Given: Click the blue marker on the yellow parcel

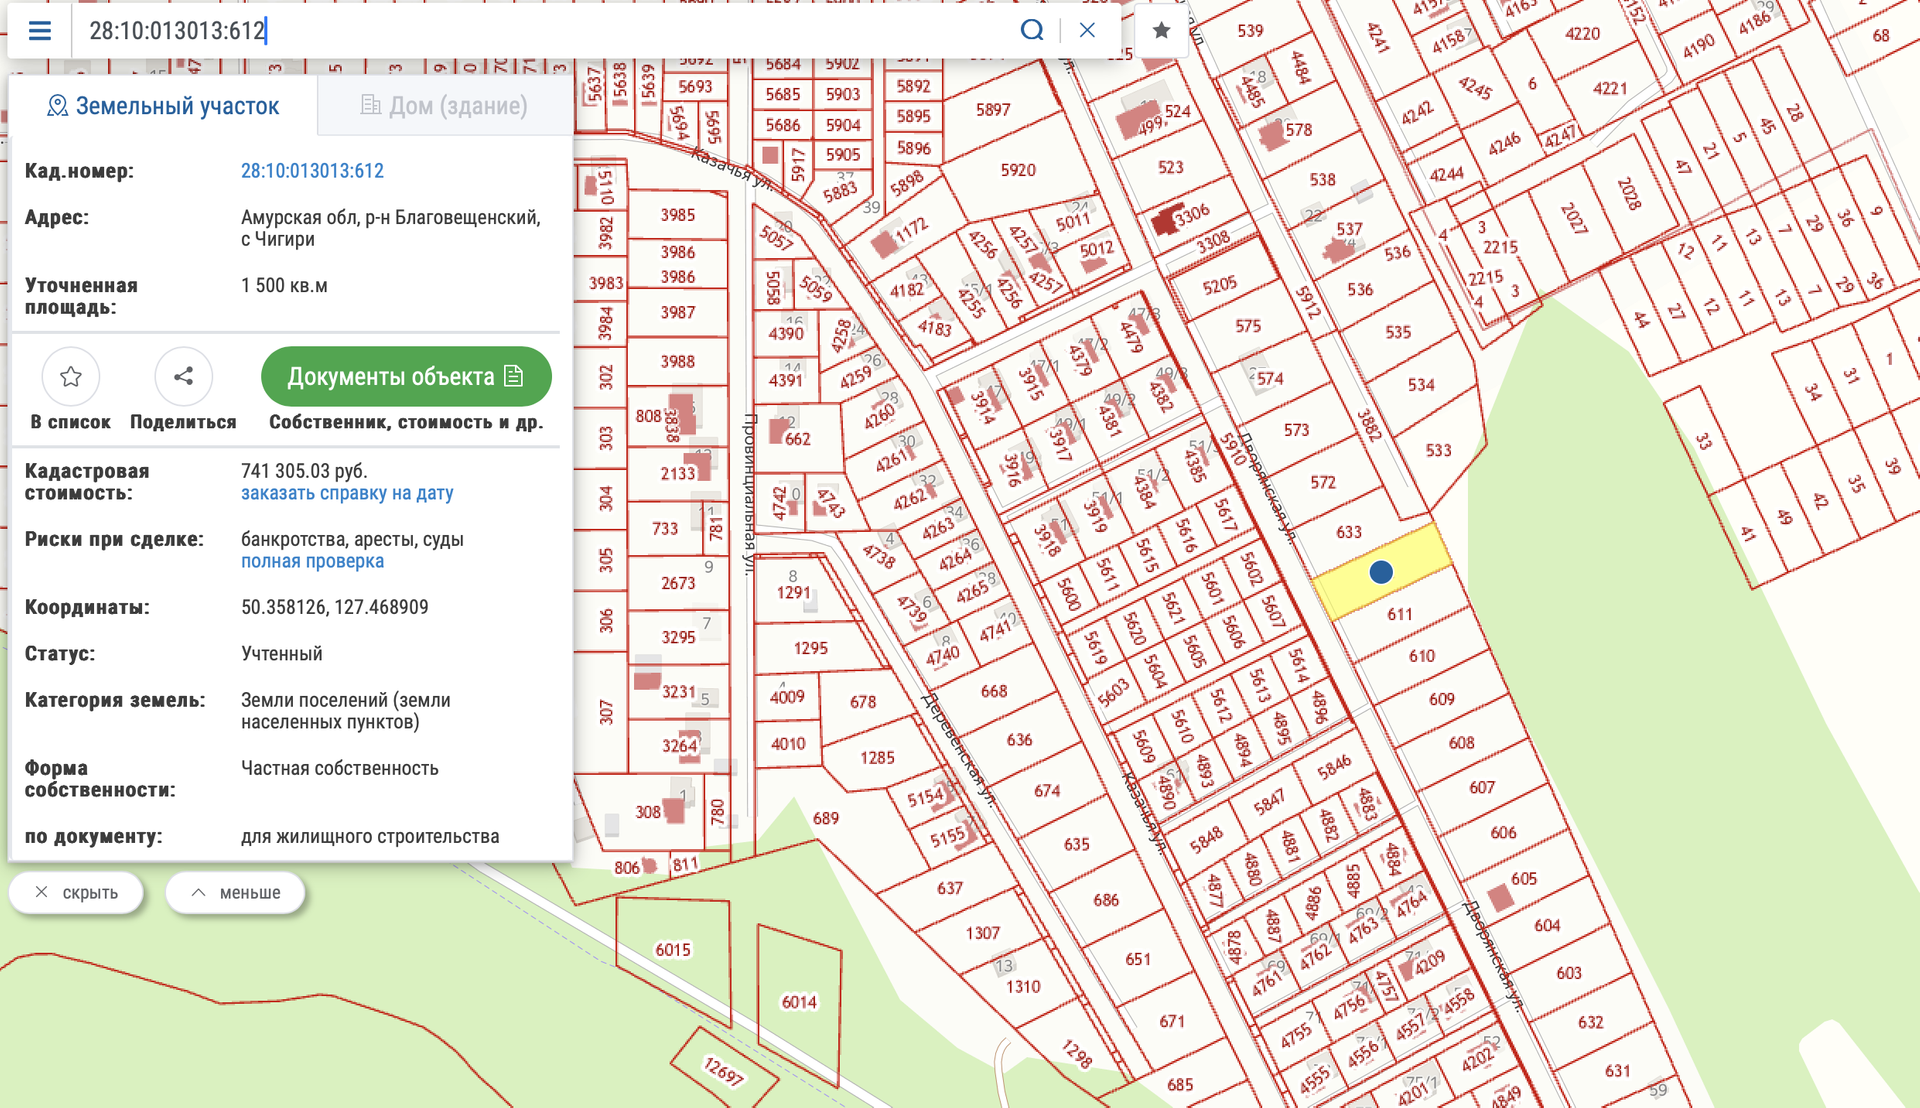Looking at the screenshot, I should pyautogui.click(x=1381, y=572).
